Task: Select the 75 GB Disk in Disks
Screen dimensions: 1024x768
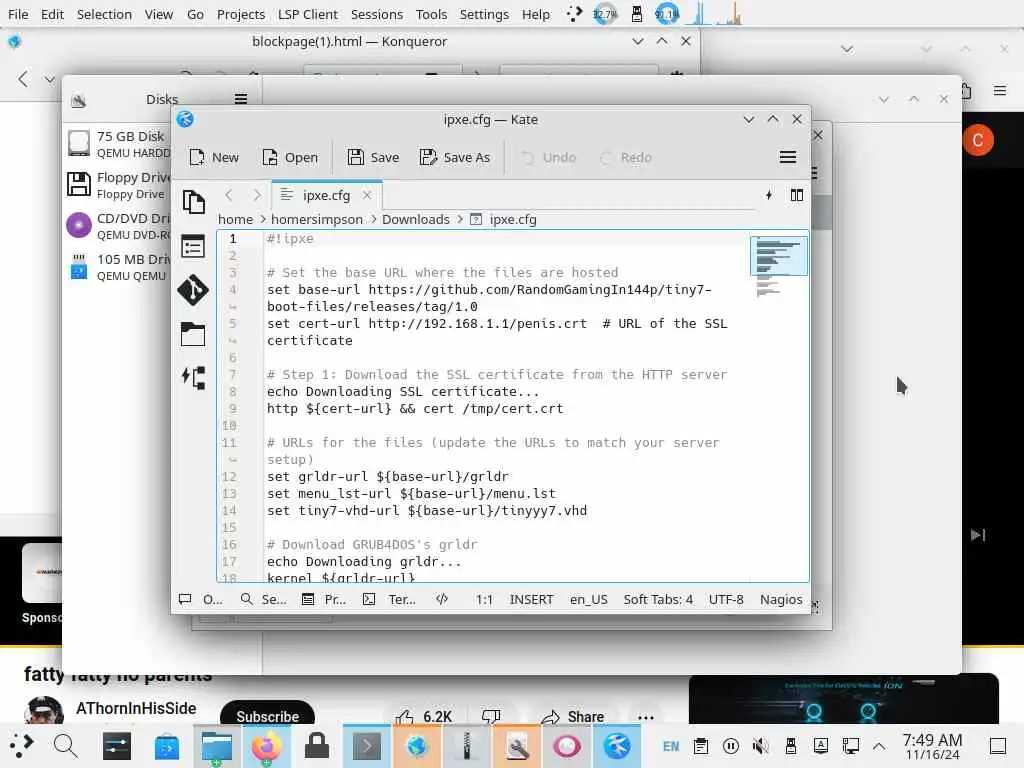Action: 119,144
